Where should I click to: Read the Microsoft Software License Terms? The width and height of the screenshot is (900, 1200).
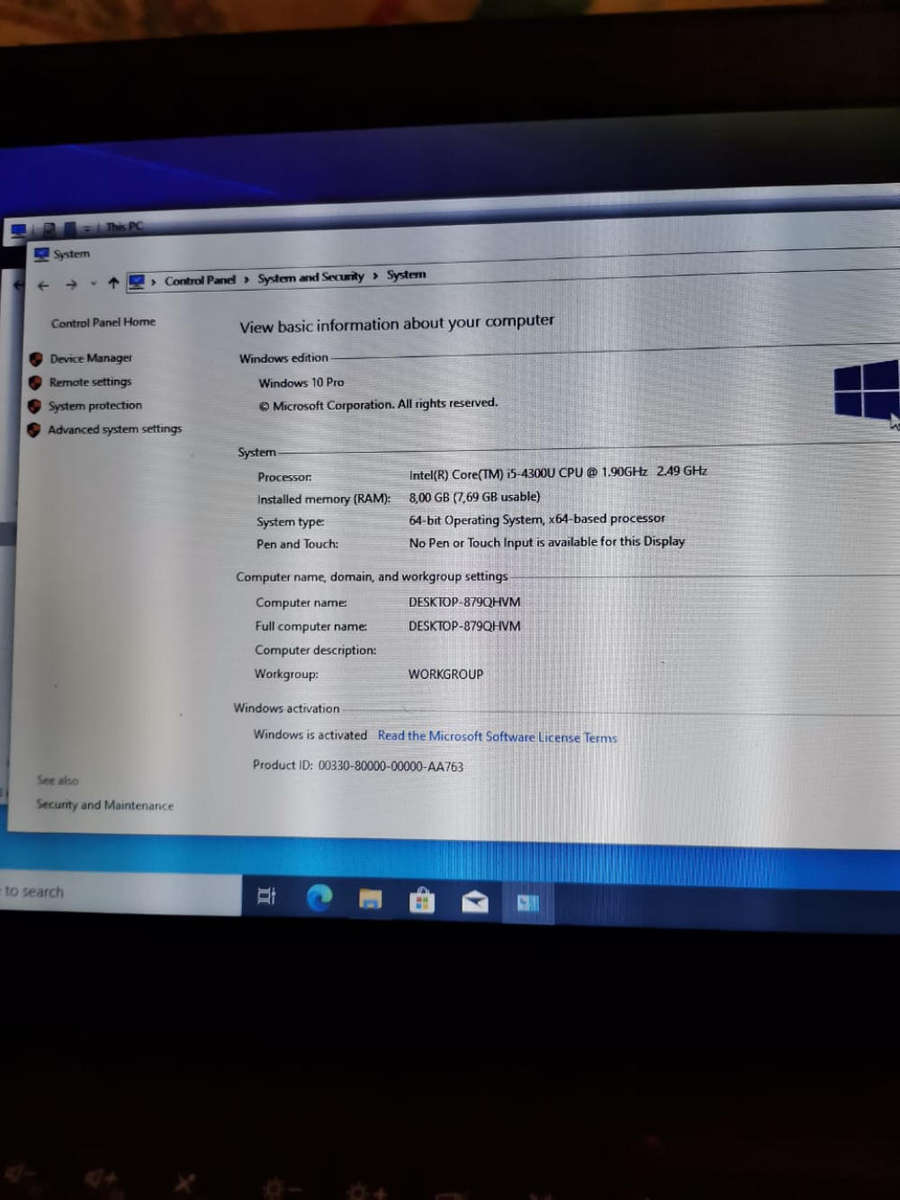point(497,737)
